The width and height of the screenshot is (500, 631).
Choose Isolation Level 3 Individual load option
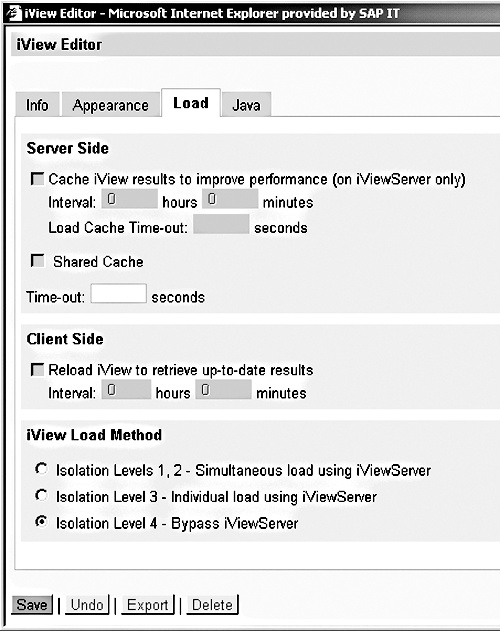pyautogui.click(x=41, y=495)
